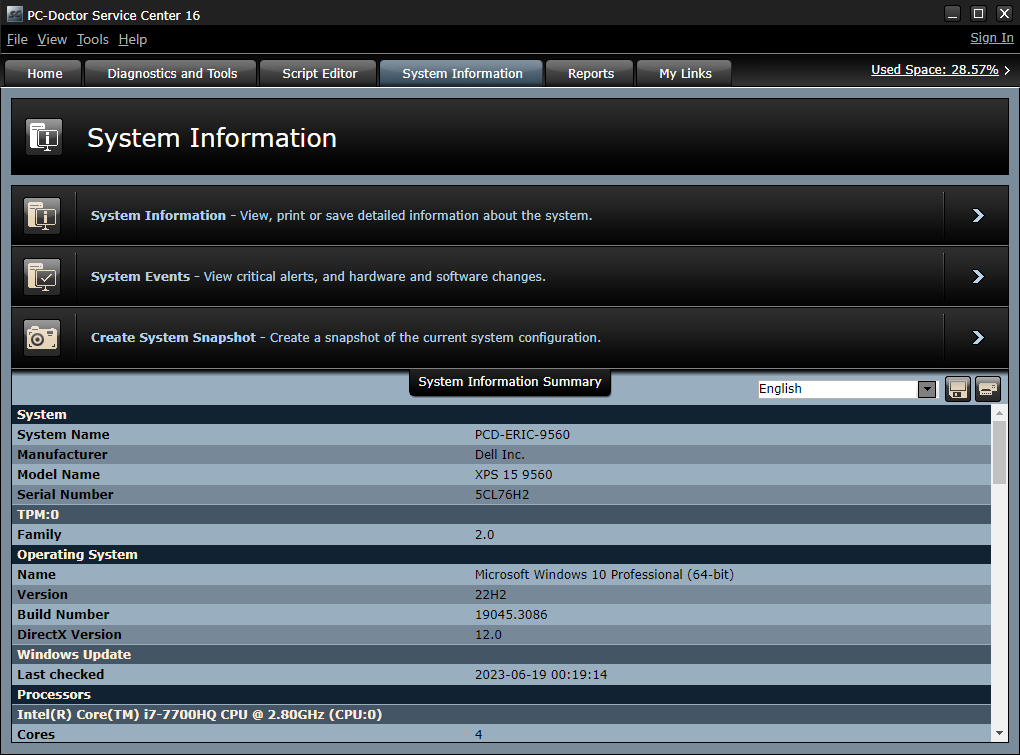This screenshot has height=755, width=1020.
Task: Open the File menu
Action: [17, 39]
